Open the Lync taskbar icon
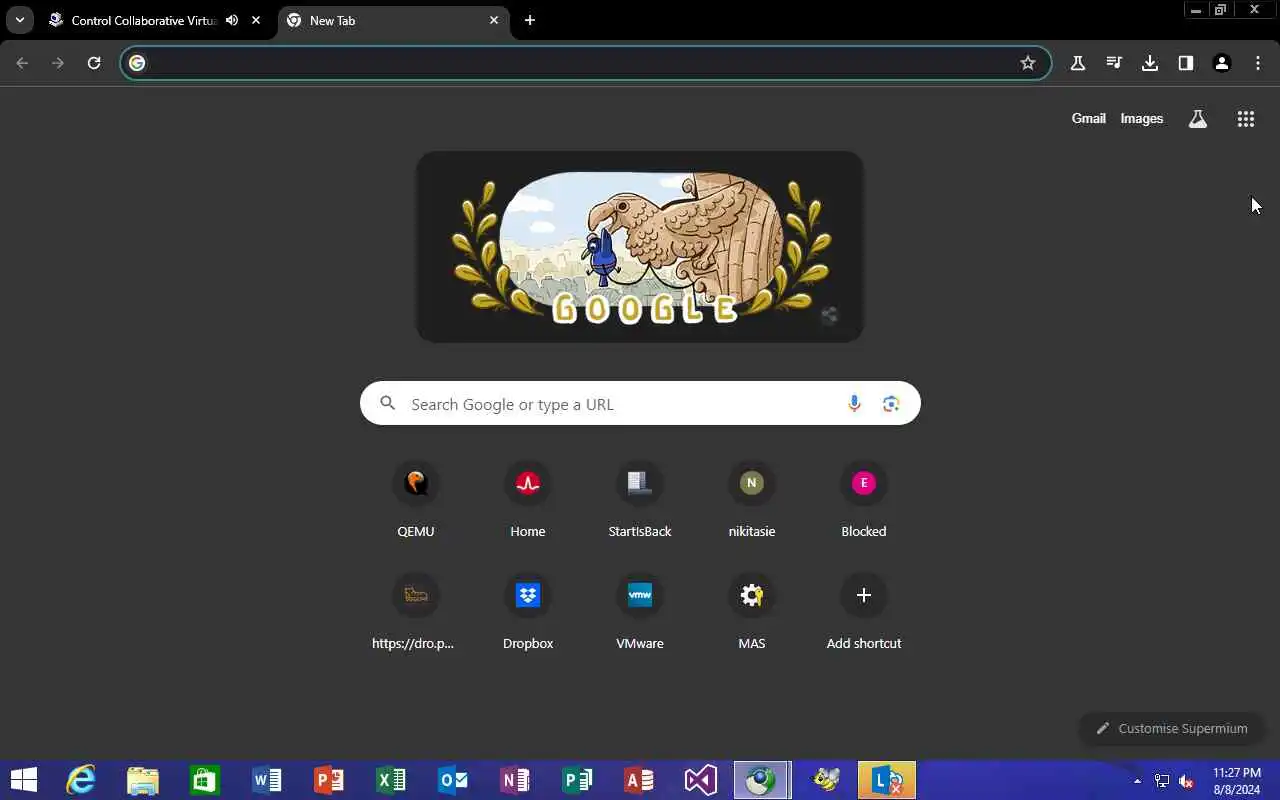This screenshot has height=800, width=1280. click(x=887, y=780)
